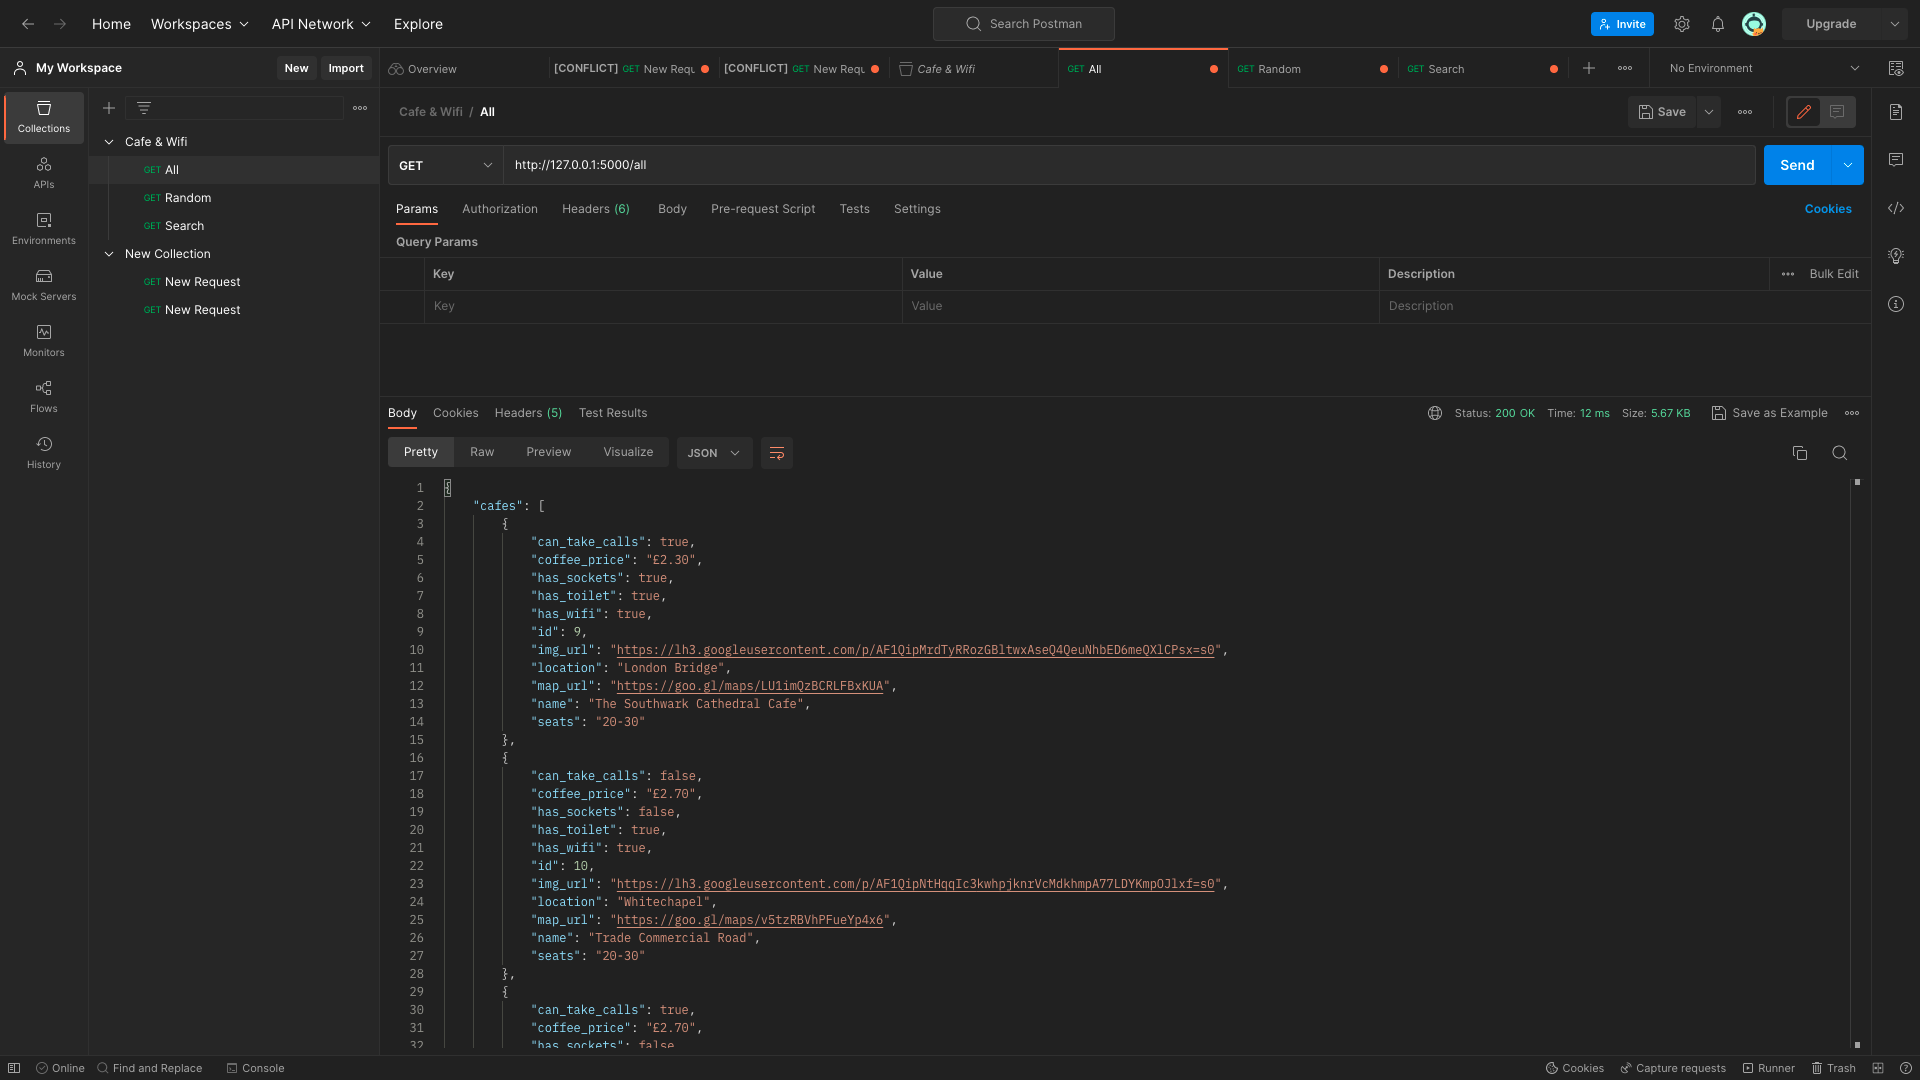Viewport: 1920px width, 1080px height.
Task: Select the Raw response view
Action: coord(482,452)
